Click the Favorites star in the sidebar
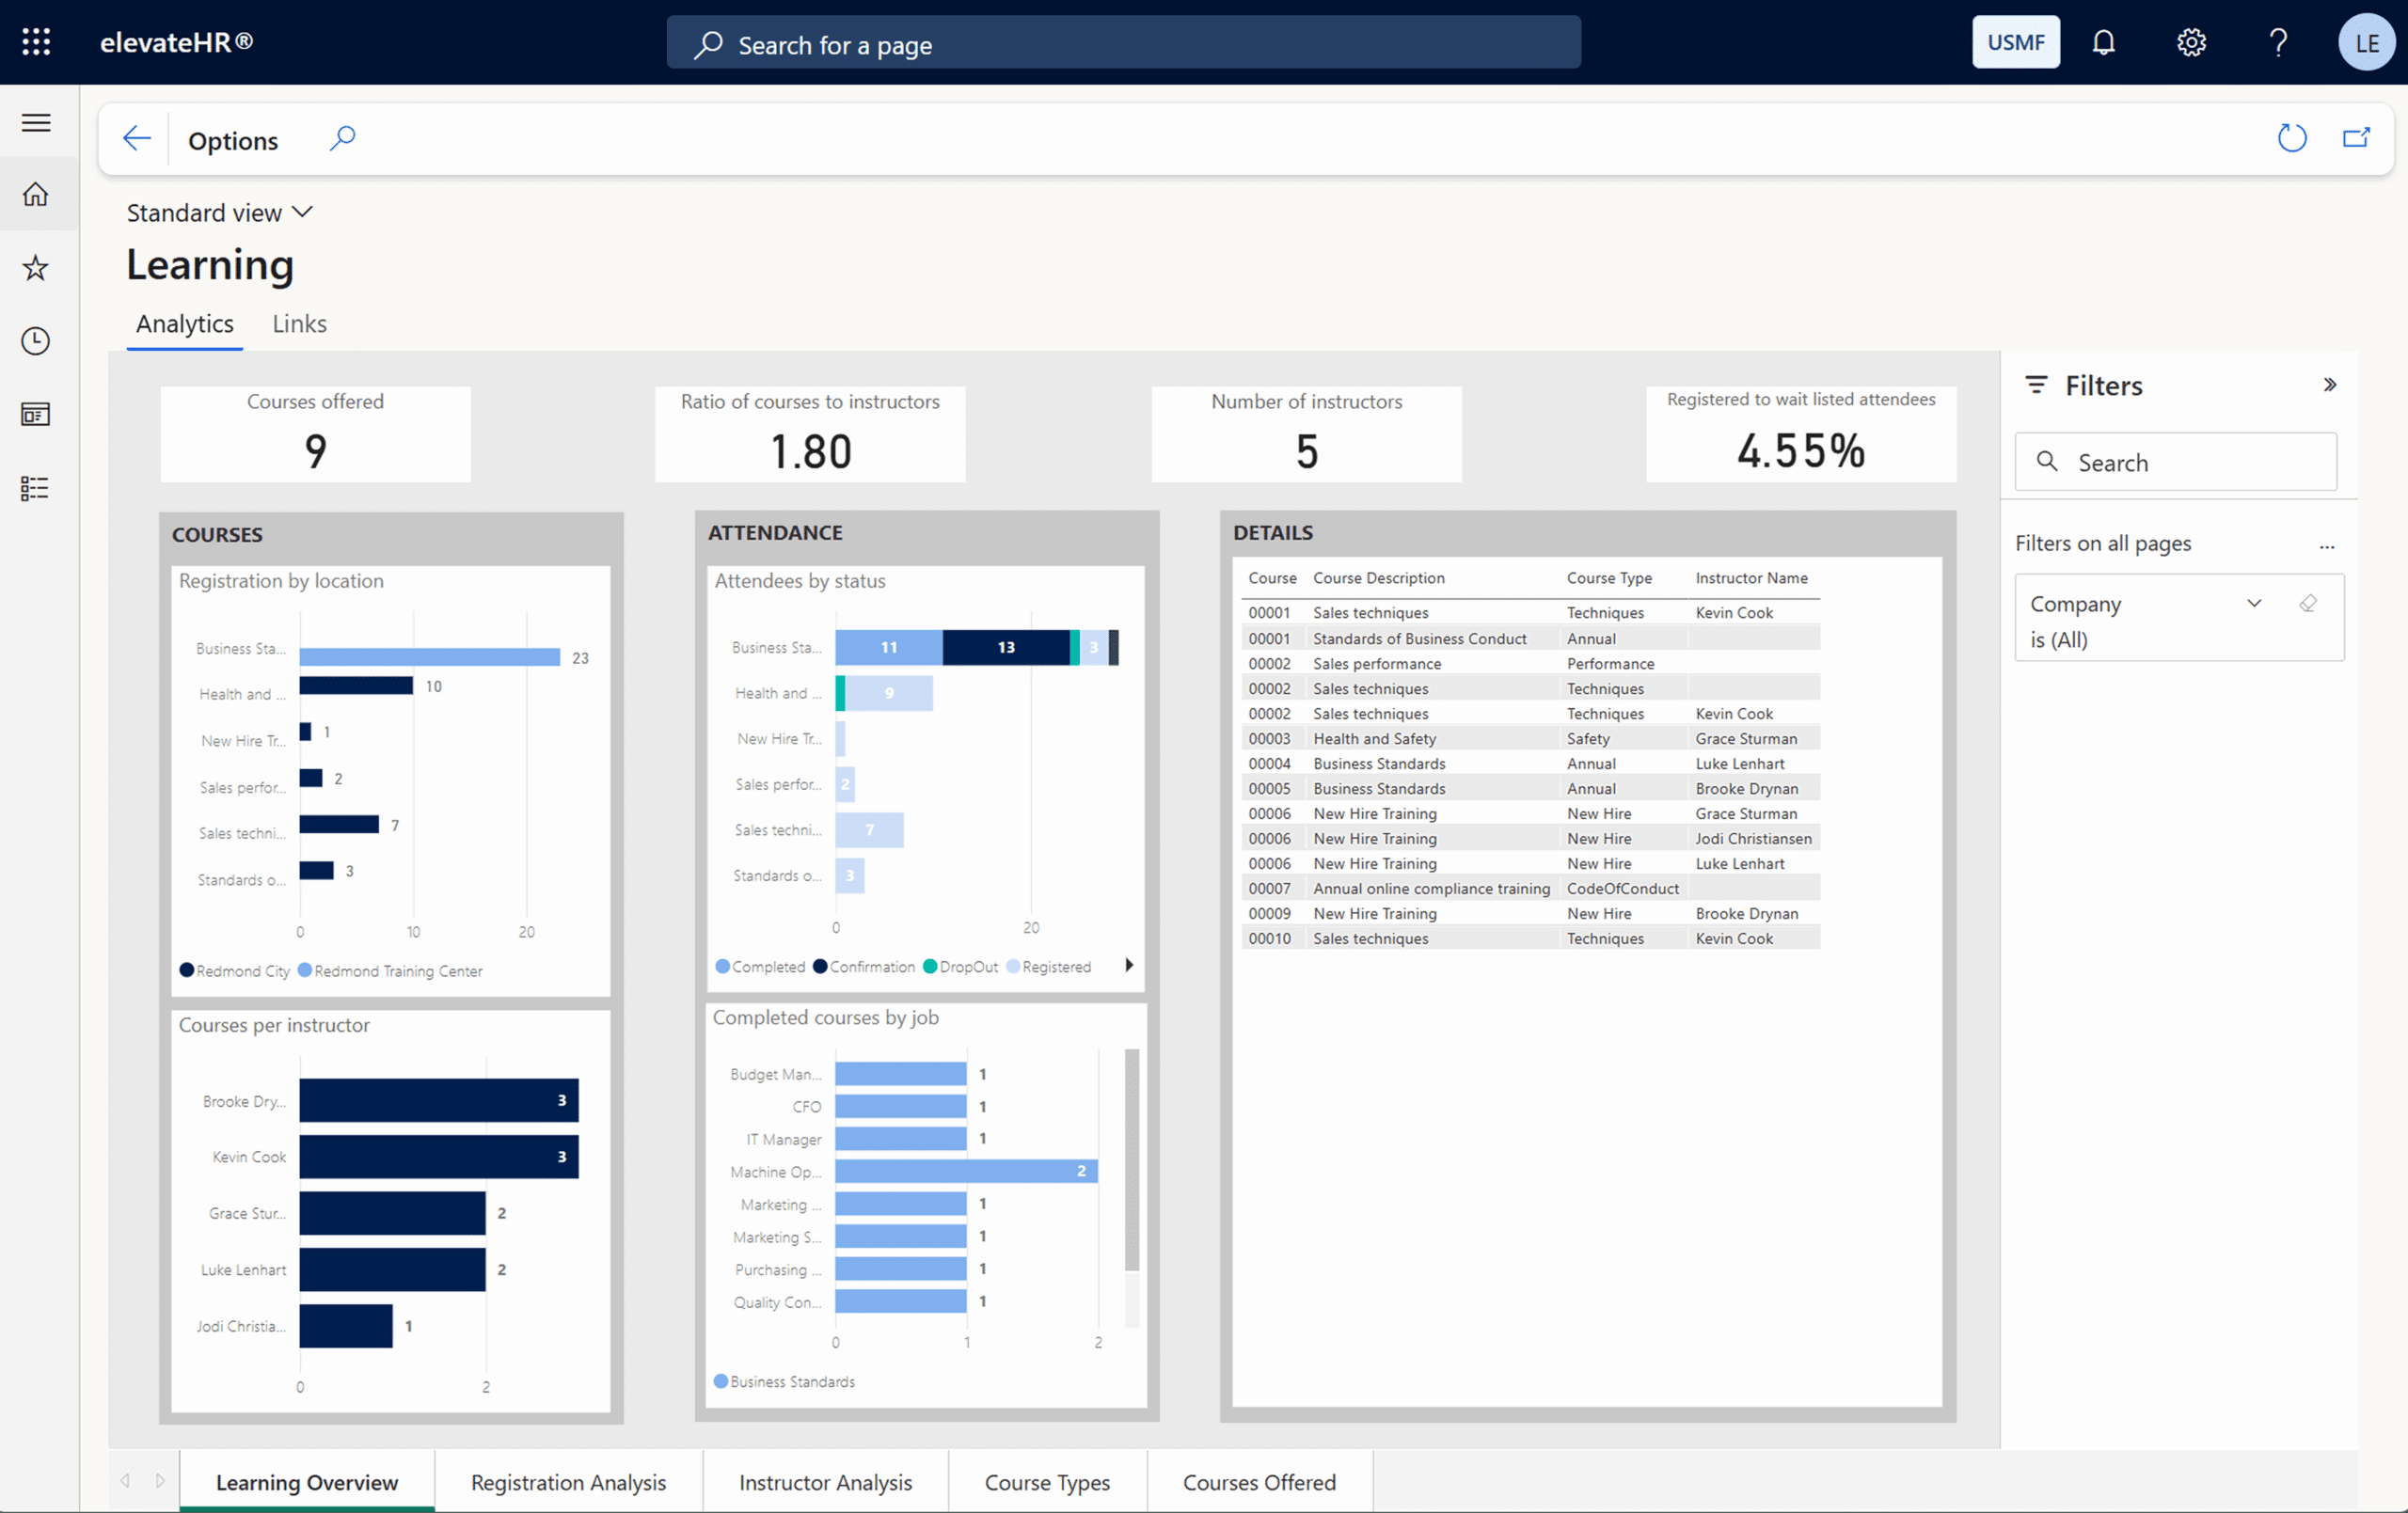This screenshot has width=2408, height=1513. point(36,267)
